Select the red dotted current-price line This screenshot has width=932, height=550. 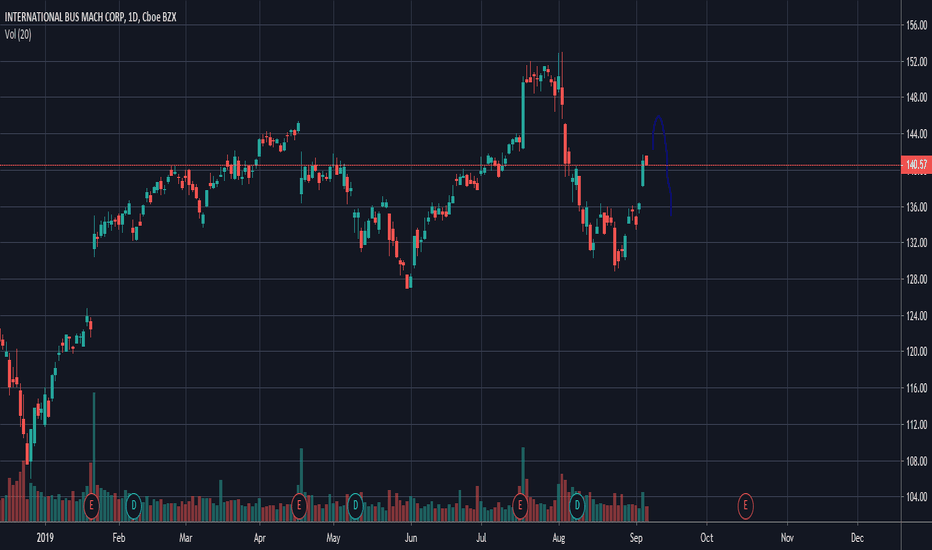pyautogui.click(x=451, y=165)
